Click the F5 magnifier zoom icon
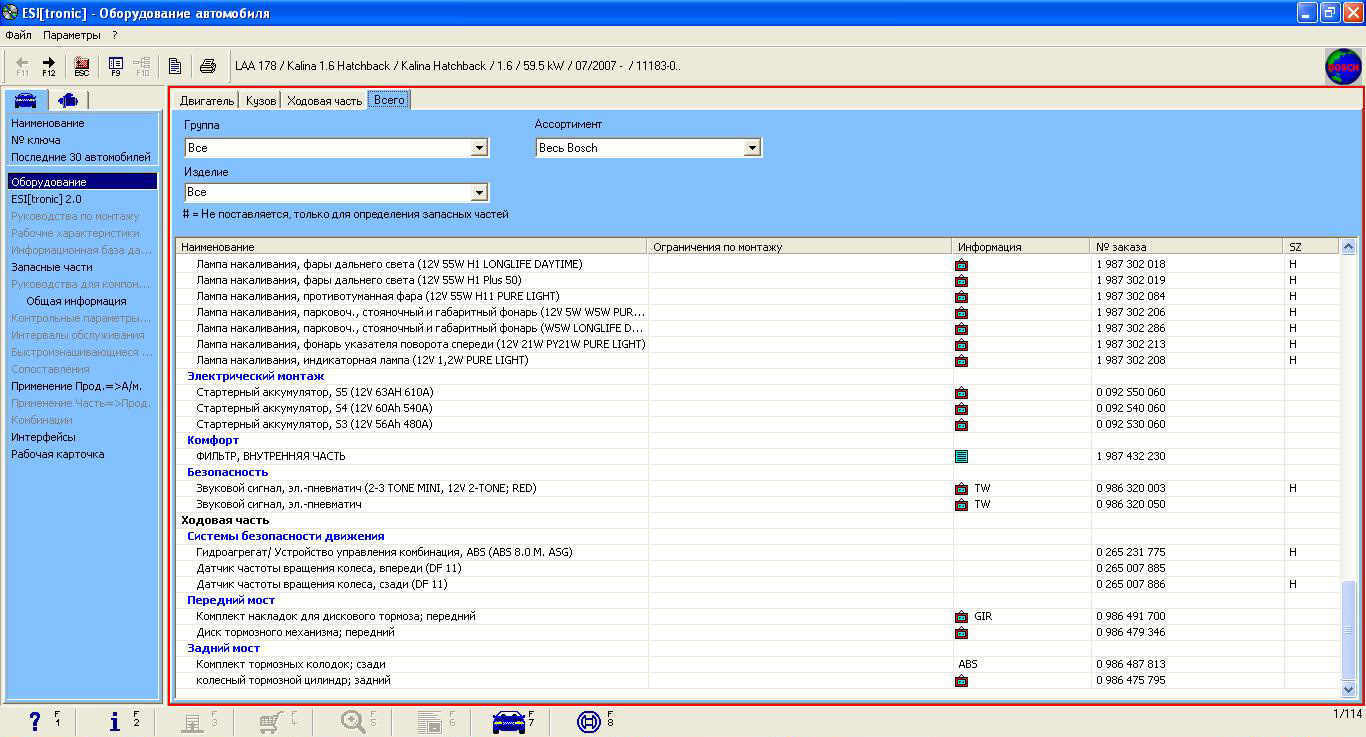The height and width of the screenshot is (737, 1366). (353, 721)
